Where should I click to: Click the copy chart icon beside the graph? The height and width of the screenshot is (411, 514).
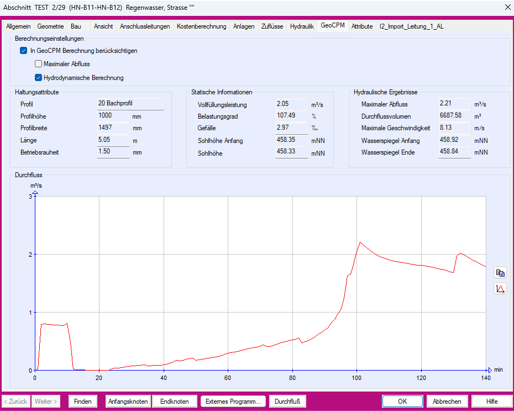click(500, 273)
